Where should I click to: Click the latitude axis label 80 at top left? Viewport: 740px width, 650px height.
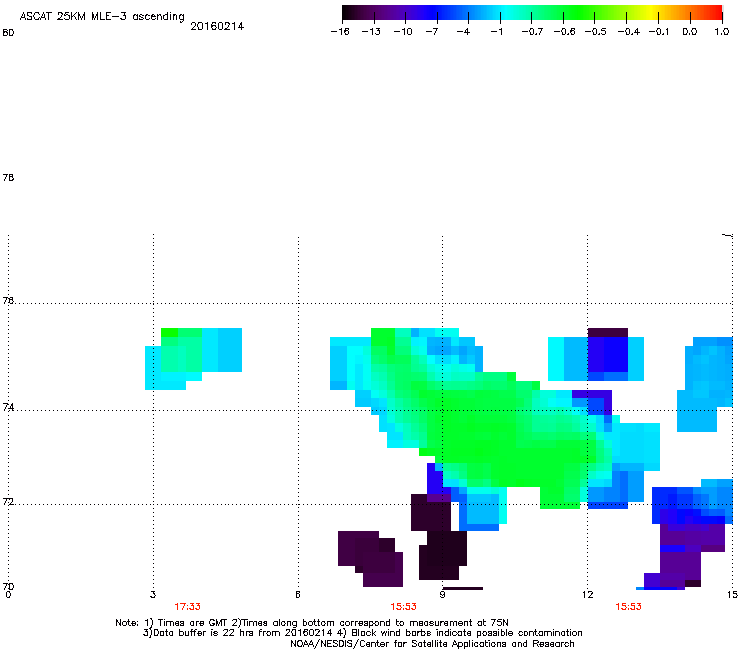coord(8,33)
